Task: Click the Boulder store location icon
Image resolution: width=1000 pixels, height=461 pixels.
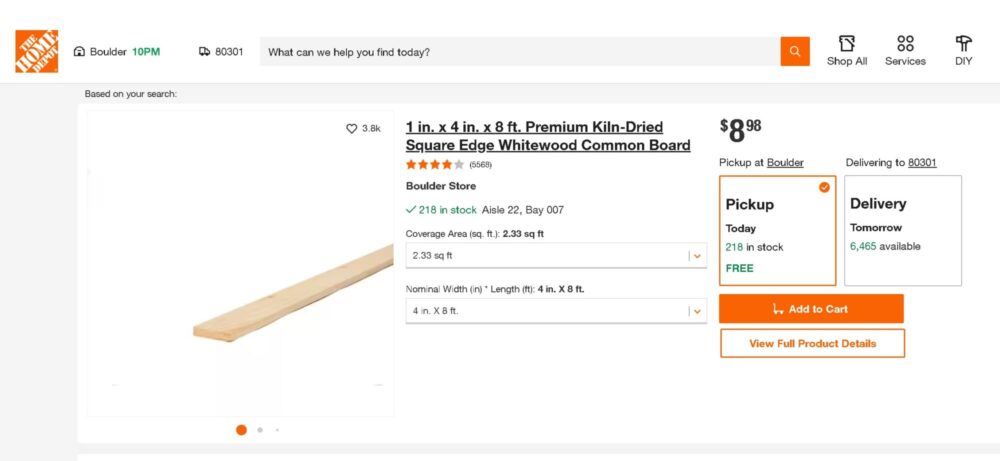Action: (80, 52)
